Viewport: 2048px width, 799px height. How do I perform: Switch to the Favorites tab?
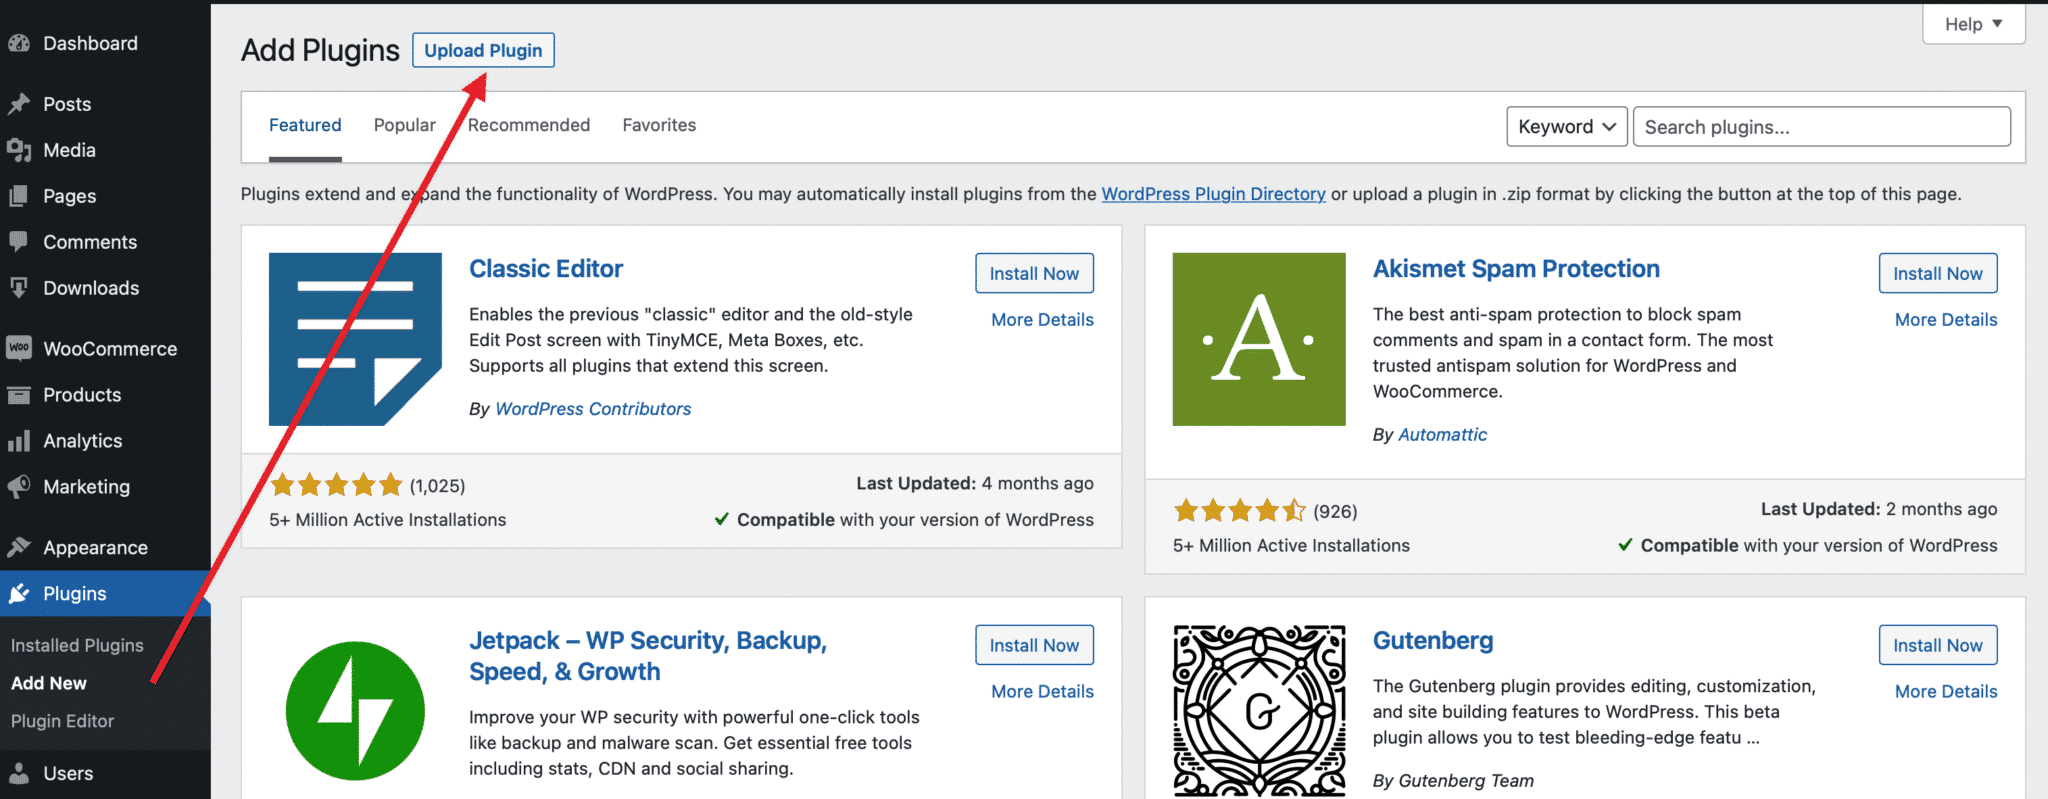pyautogui.click(x=659, y=125)
